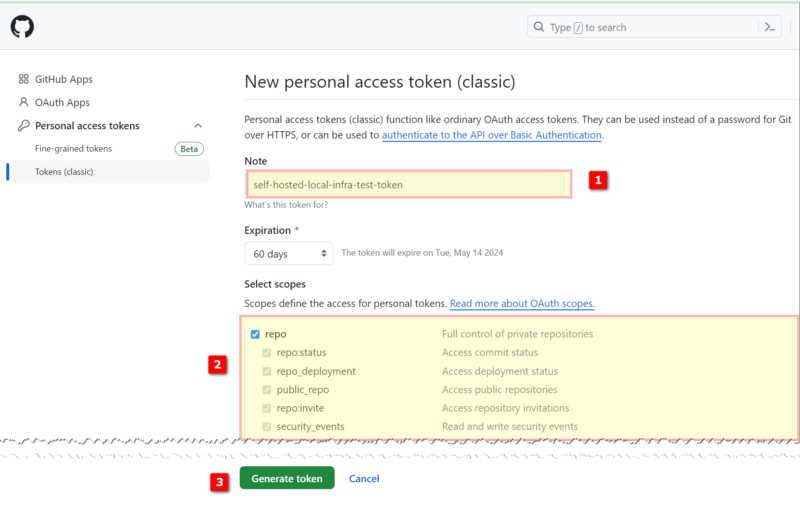
Task: Click 'Access repository invitations' description text
Action: pos(505,408)
